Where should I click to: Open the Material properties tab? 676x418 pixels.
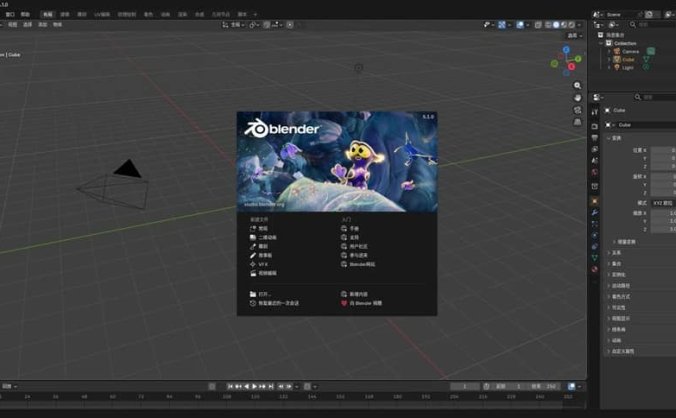tap(595, 269)
